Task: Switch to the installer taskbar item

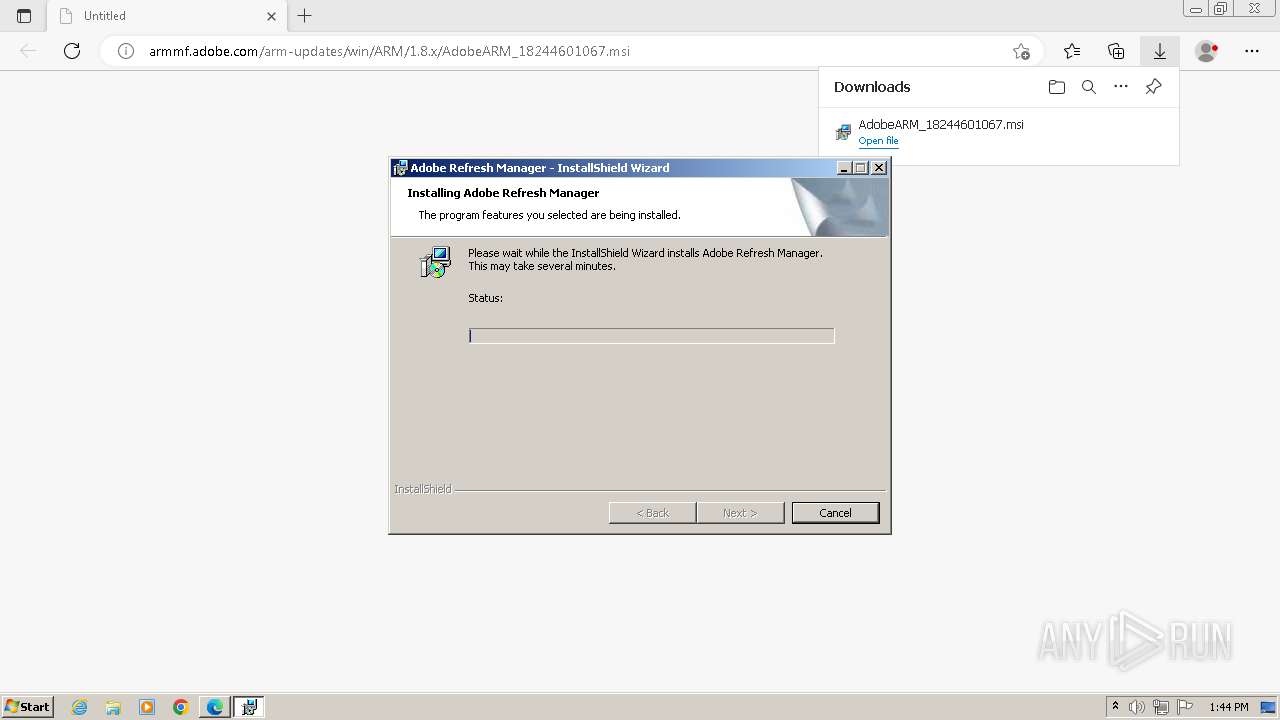Action: [249, 707]
